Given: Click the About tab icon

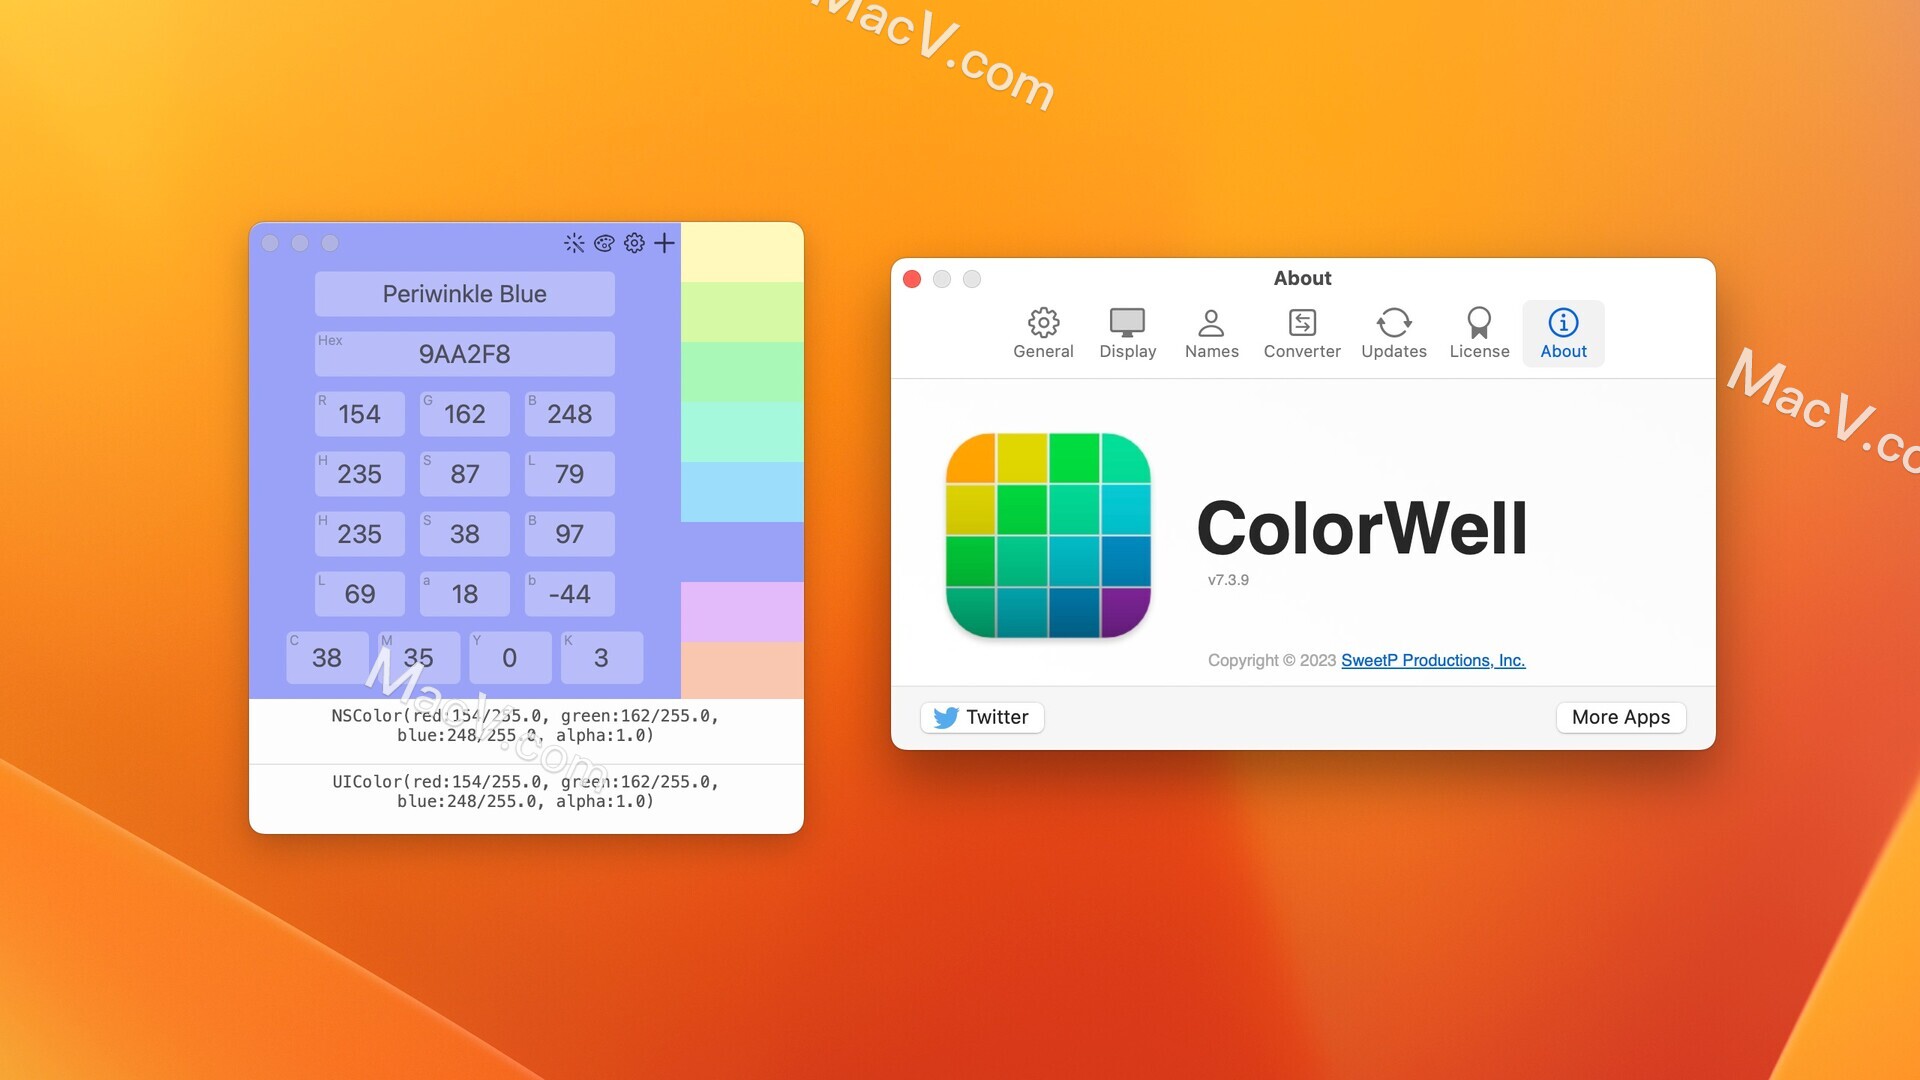Looking at the screenshot, I should (x=1560, y=320).
